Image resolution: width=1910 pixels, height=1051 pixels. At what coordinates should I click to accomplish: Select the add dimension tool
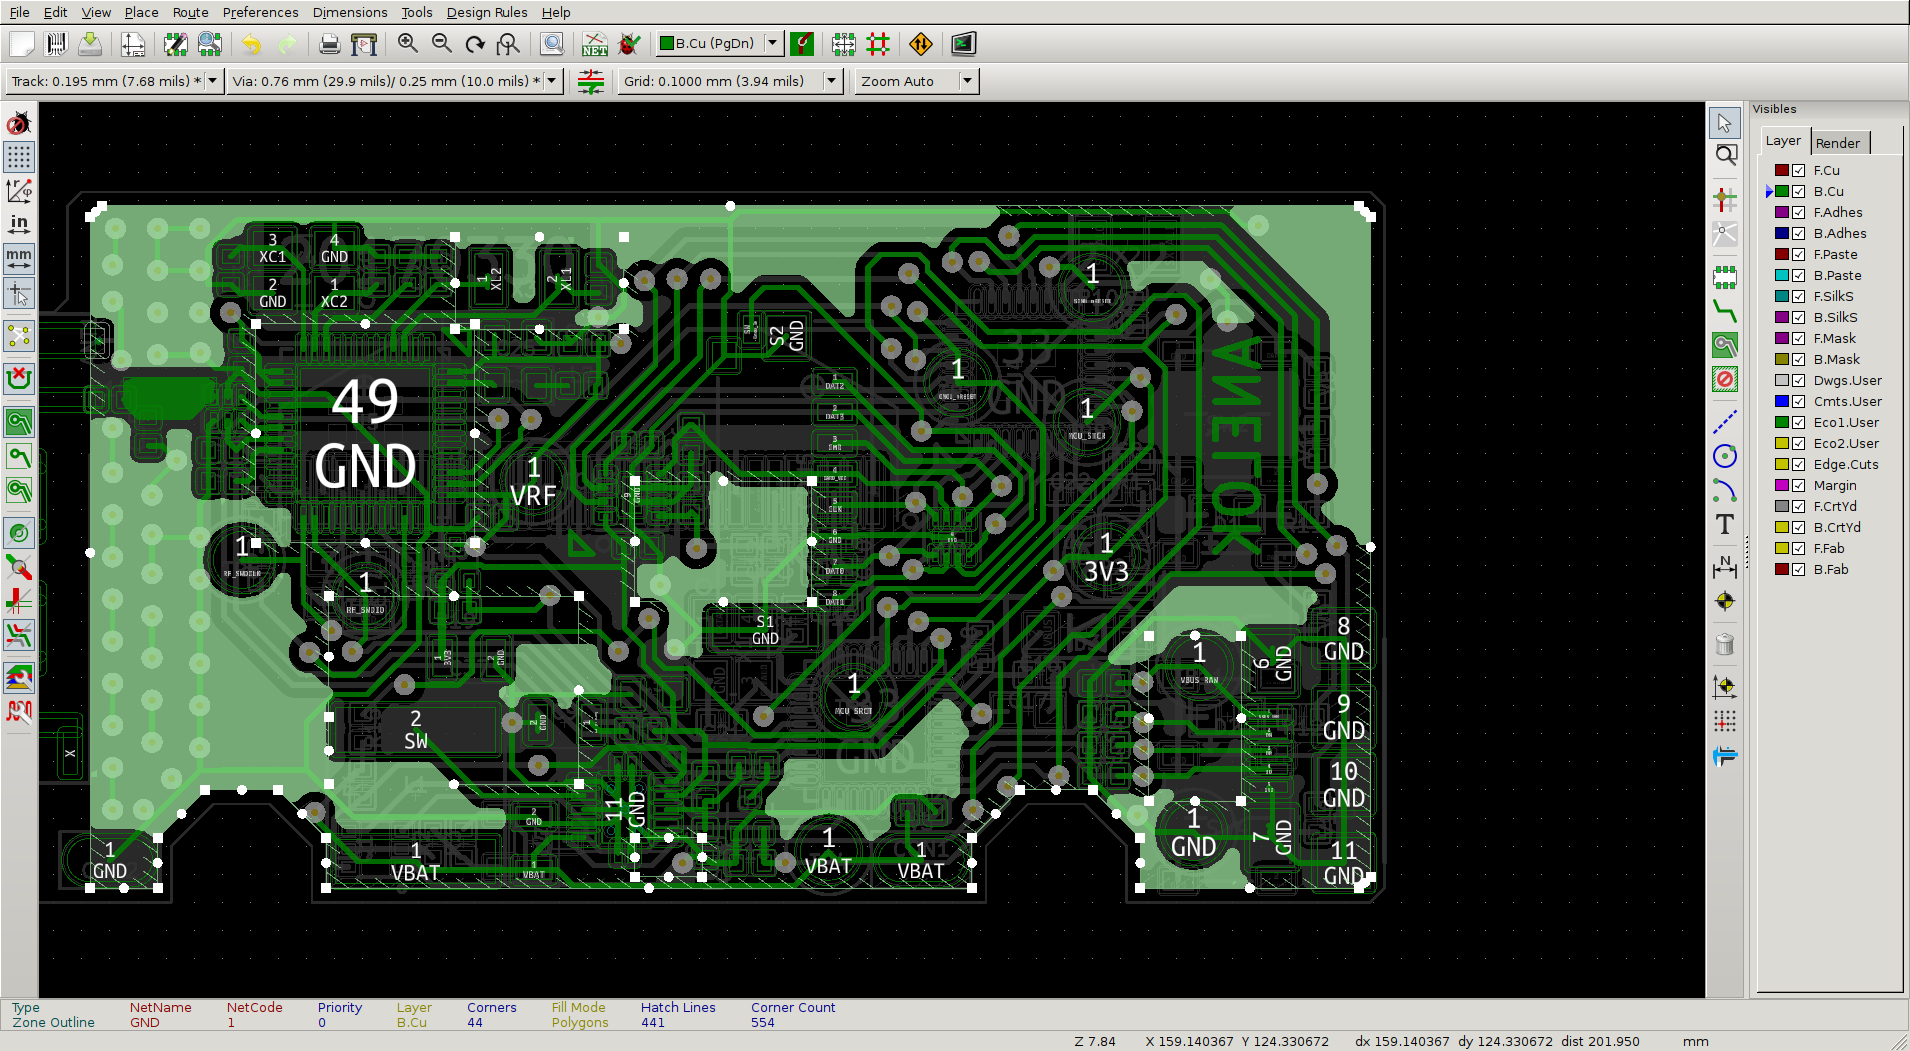(x=1725, y=567)
